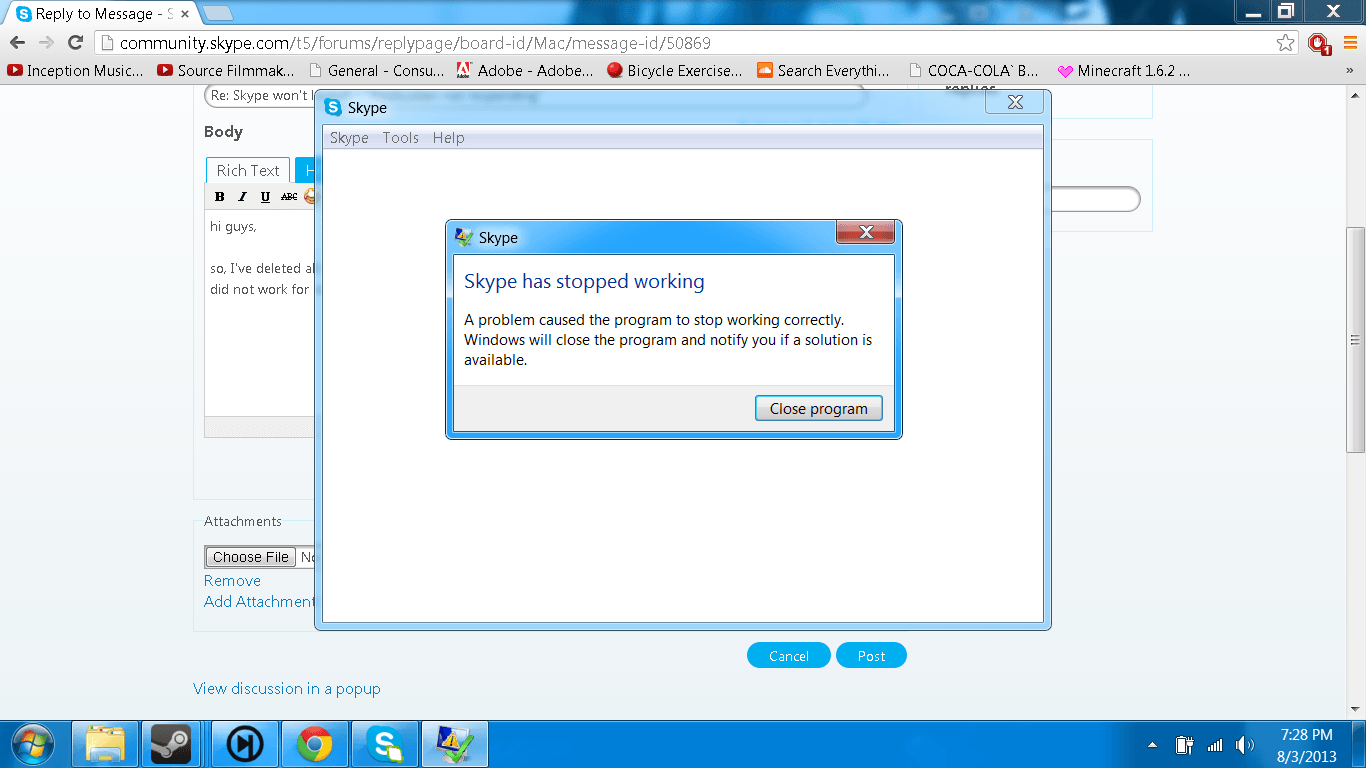The width and height of the screenshot is (1366, 768).
Task: Click the strikethrough ABC icon
Action: click(289, 197)
